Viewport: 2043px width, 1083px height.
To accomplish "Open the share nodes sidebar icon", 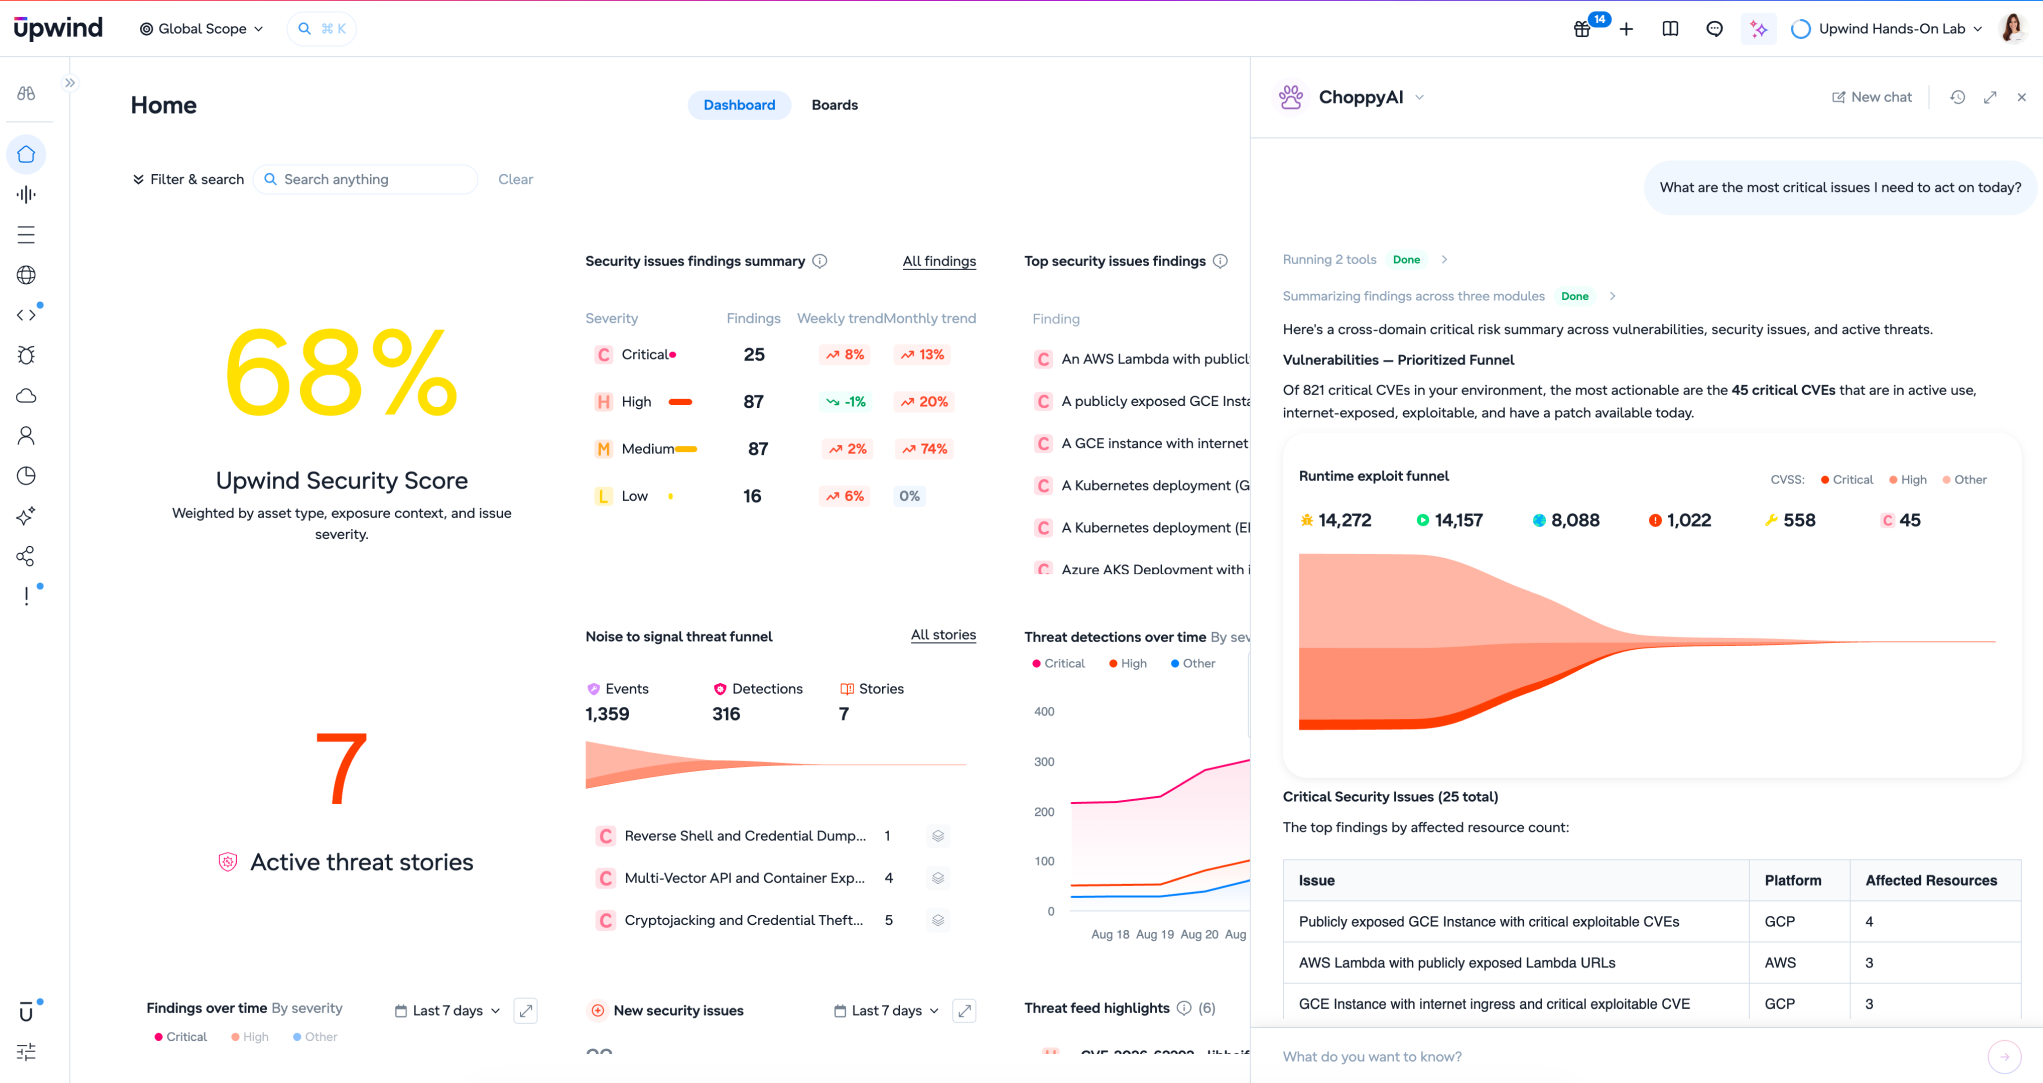I will [x=26, y=556].
